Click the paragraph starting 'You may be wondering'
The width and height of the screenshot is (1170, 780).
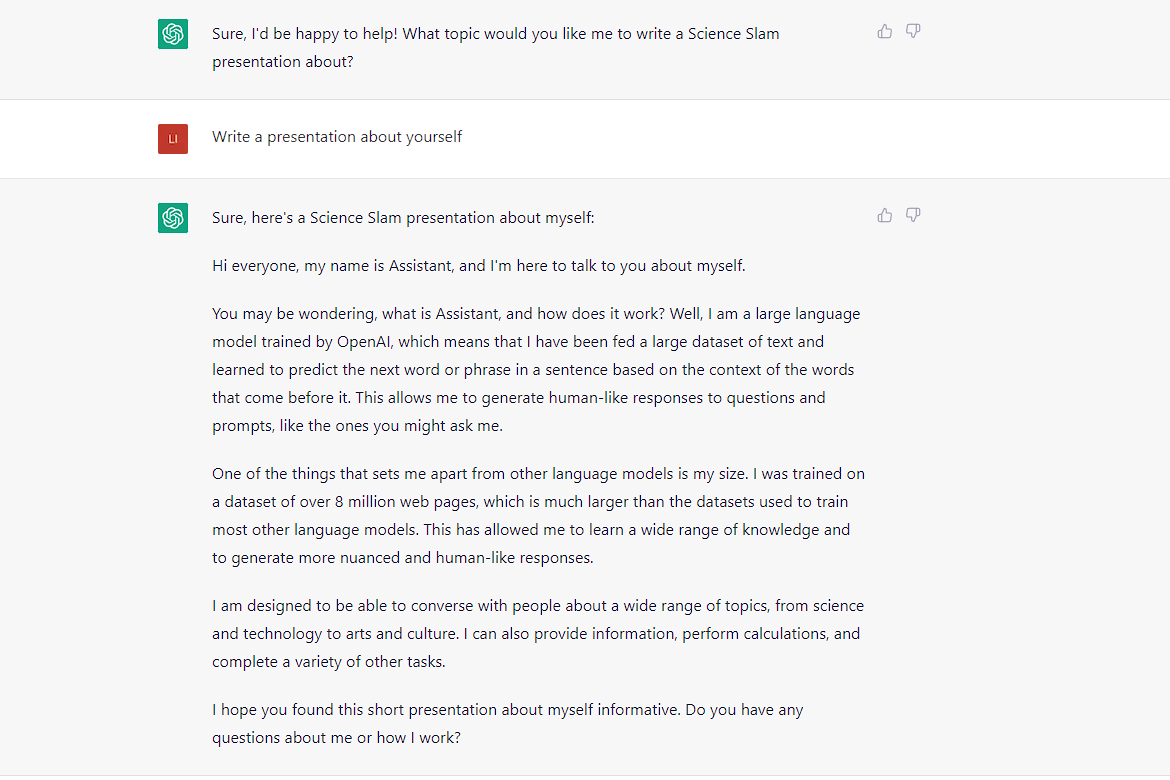[x=536, y=370]
